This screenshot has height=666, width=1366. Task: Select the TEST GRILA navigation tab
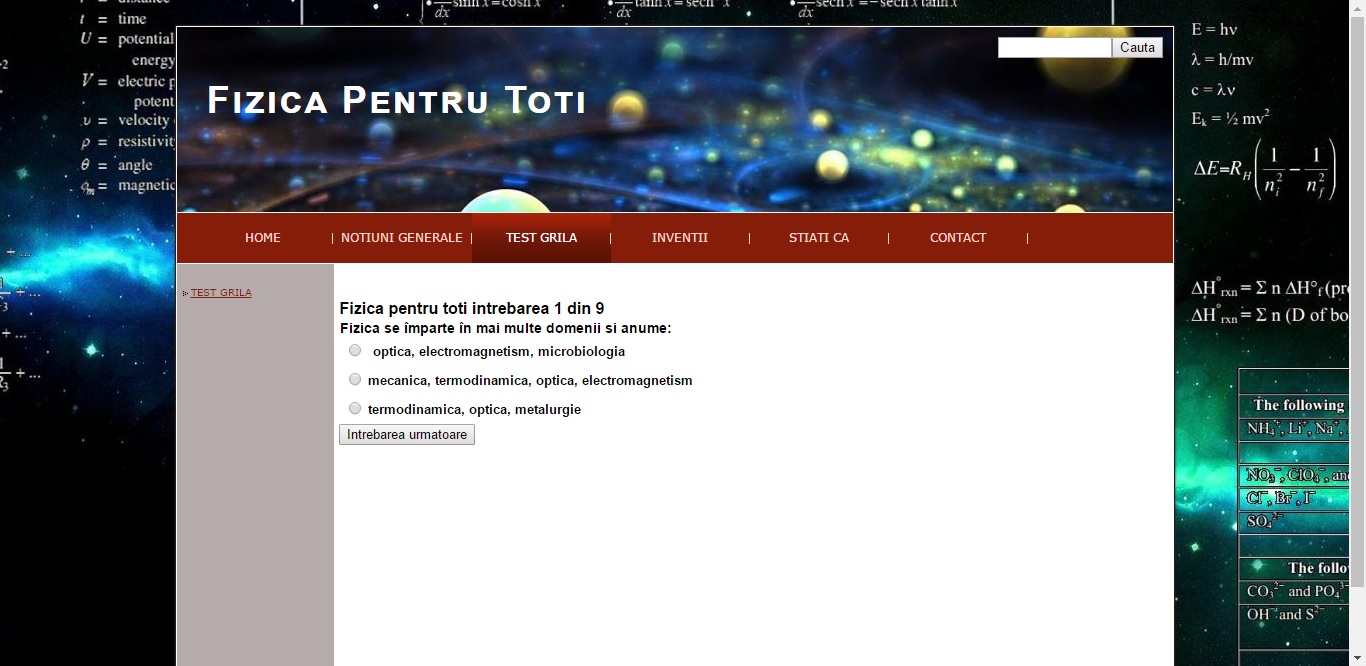(x=541, y=238)
